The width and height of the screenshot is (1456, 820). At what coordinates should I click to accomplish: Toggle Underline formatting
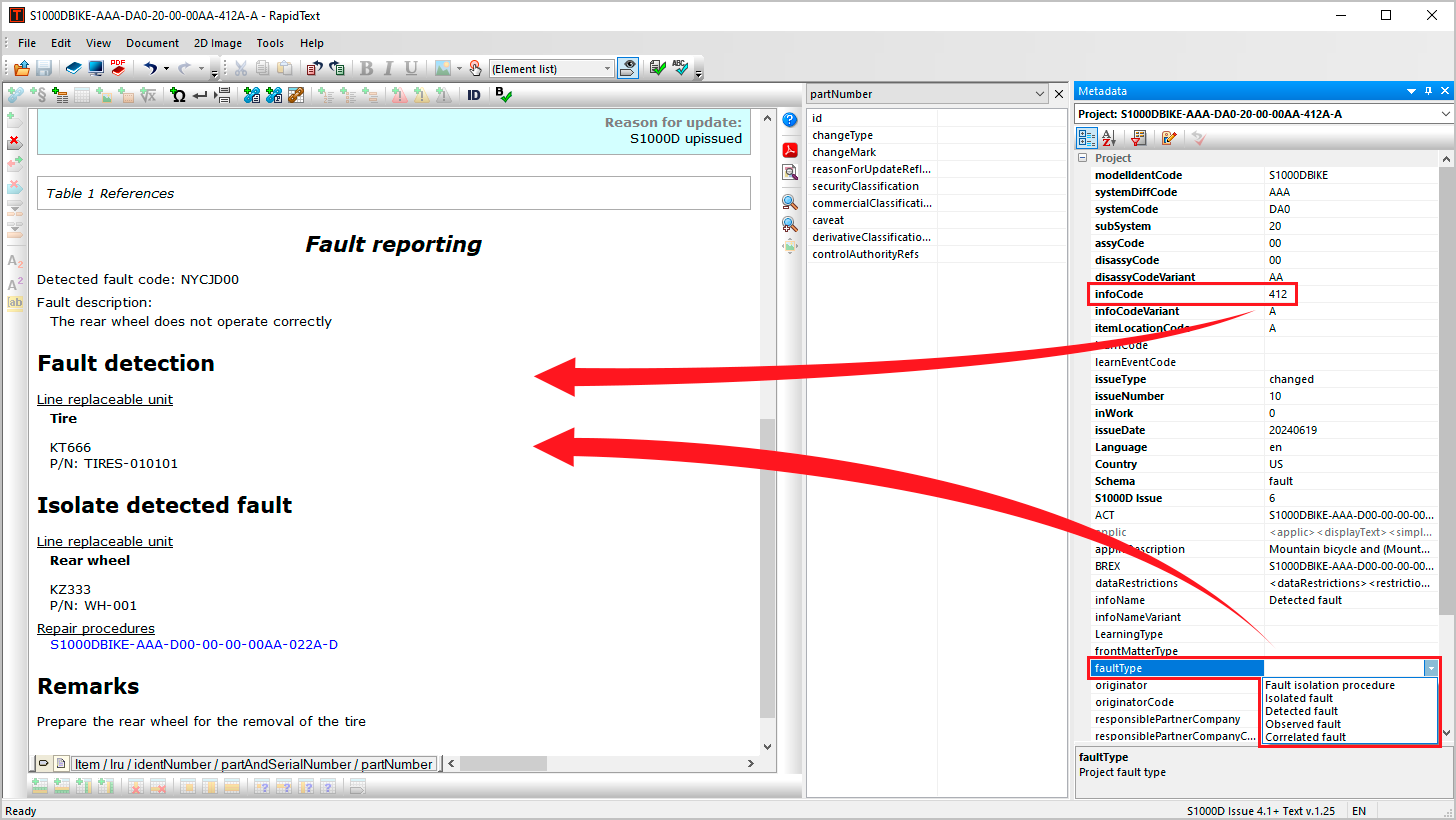(410, 68)
